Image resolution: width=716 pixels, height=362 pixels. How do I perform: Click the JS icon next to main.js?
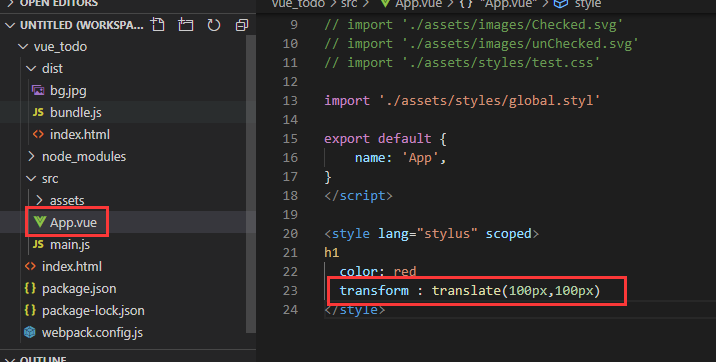point(38,244)
